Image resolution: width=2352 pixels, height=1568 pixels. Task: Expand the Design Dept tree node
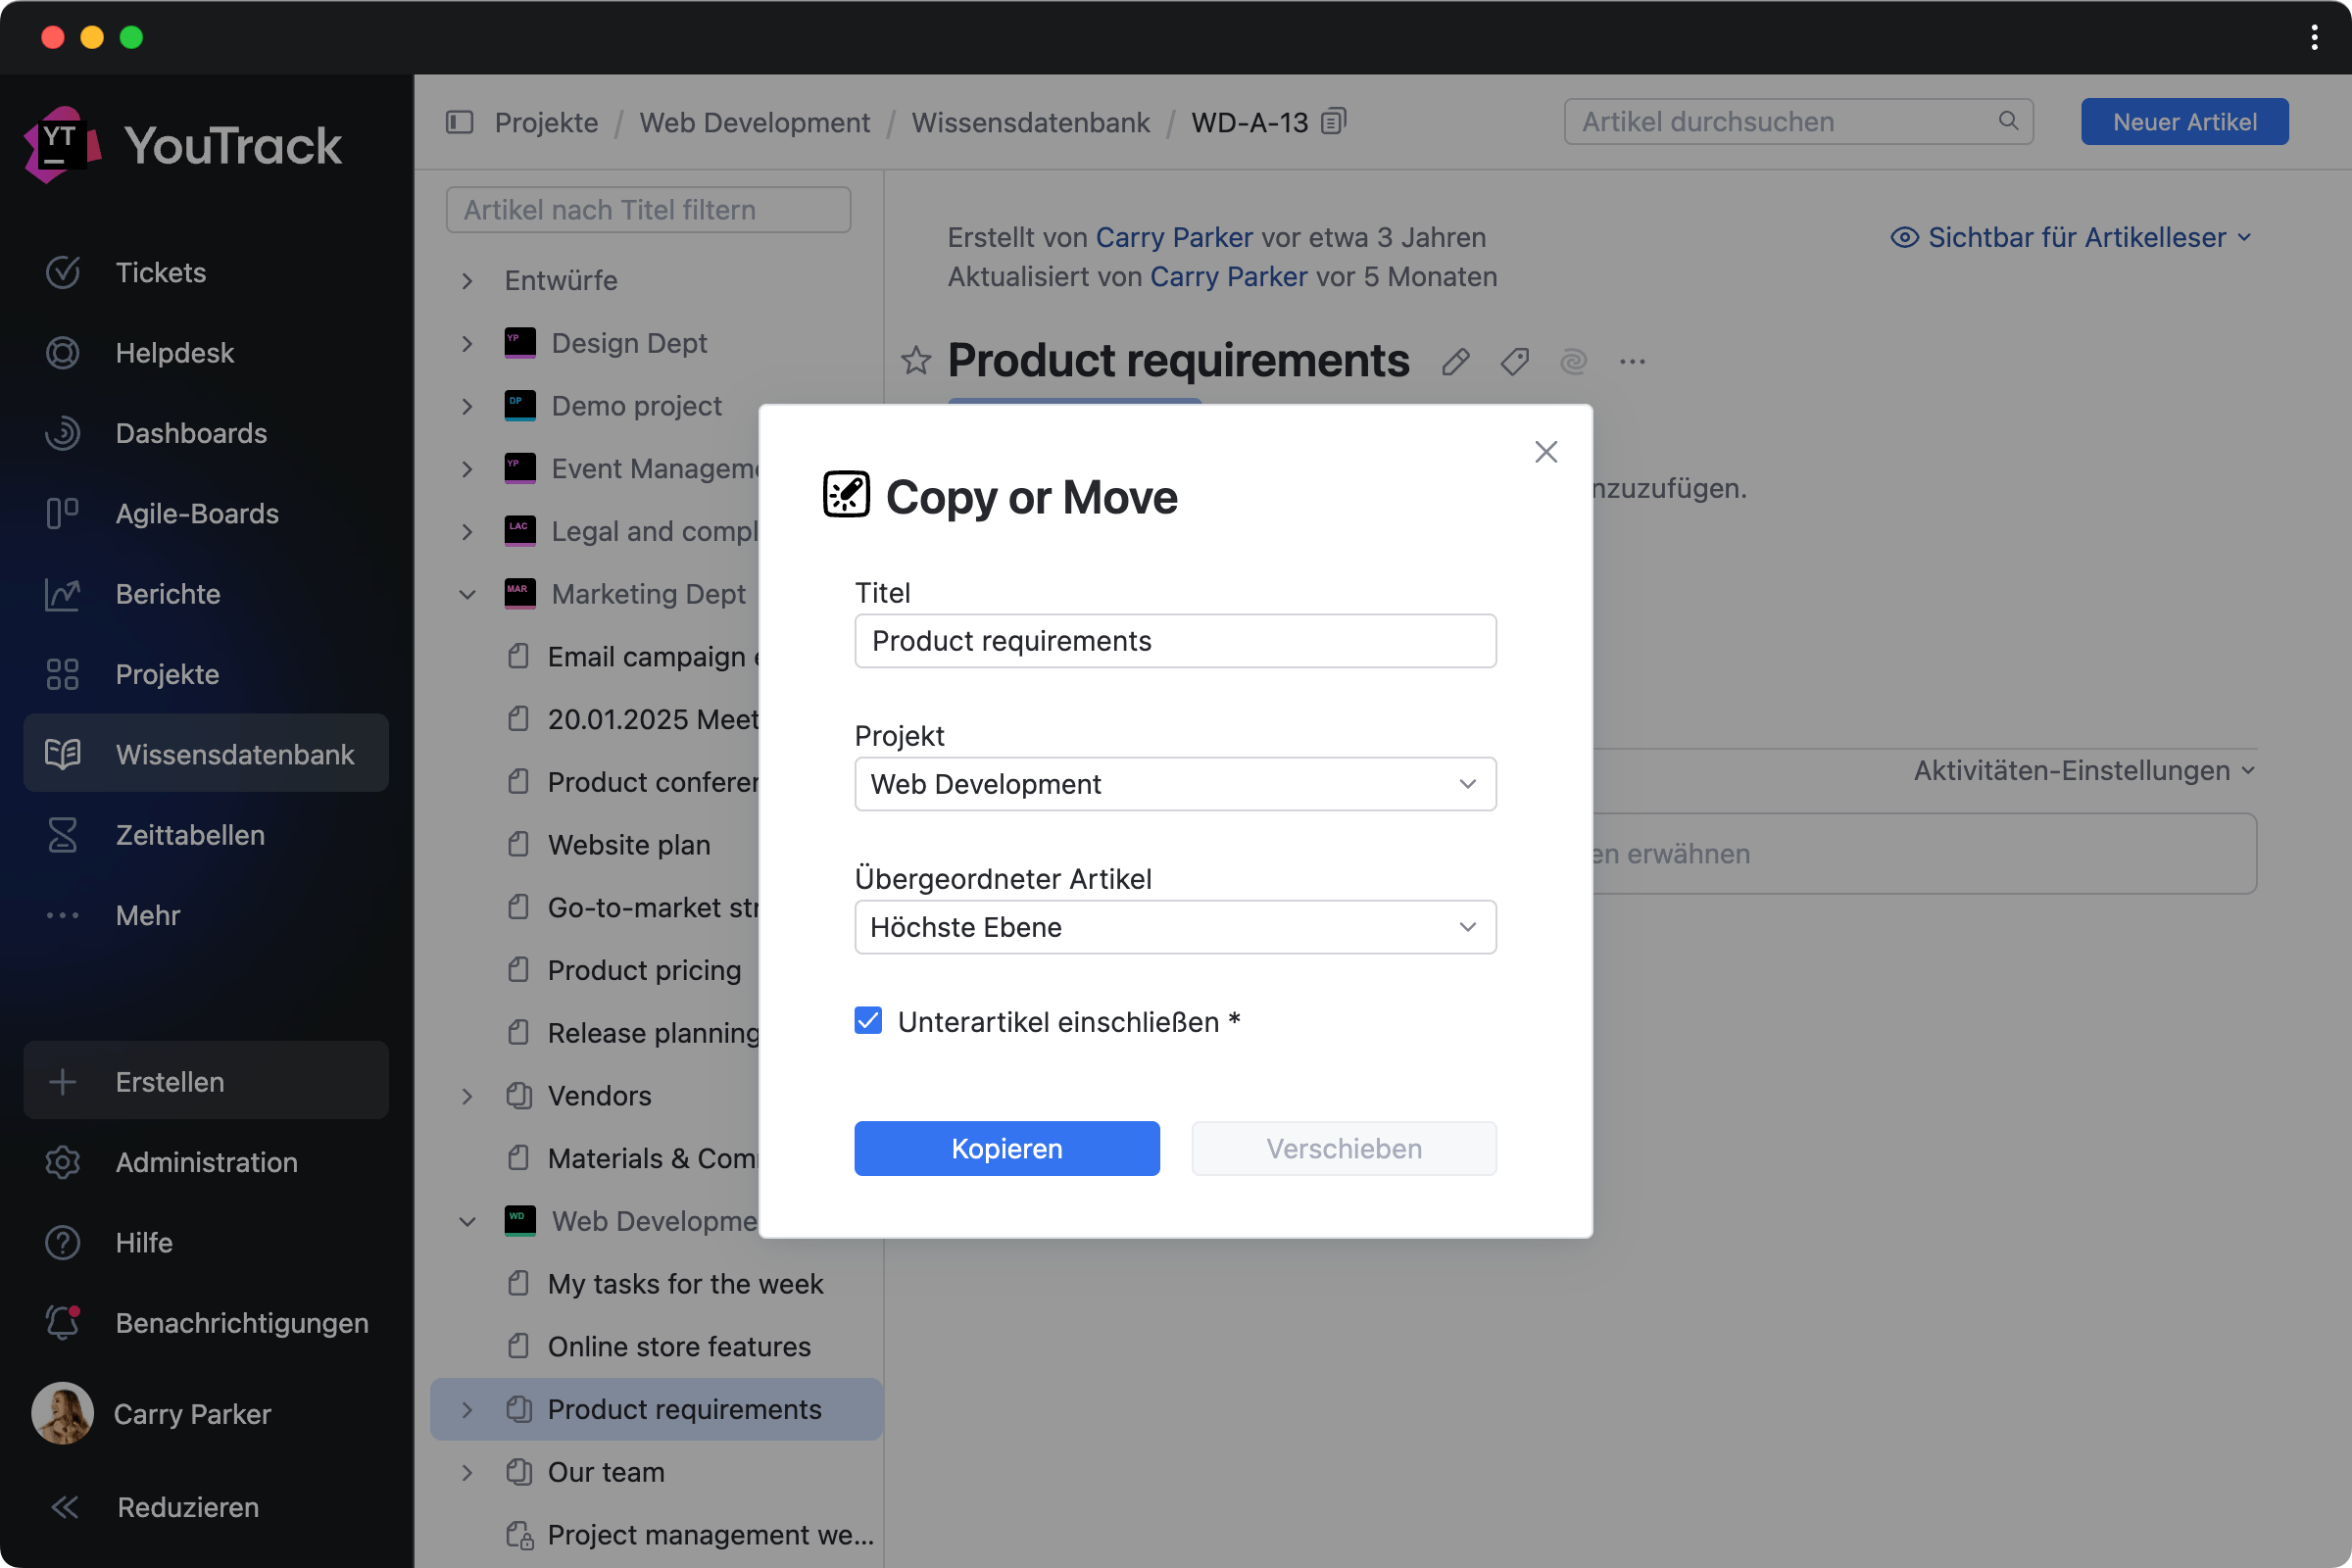pyautogui.click(x=467, y=343)
